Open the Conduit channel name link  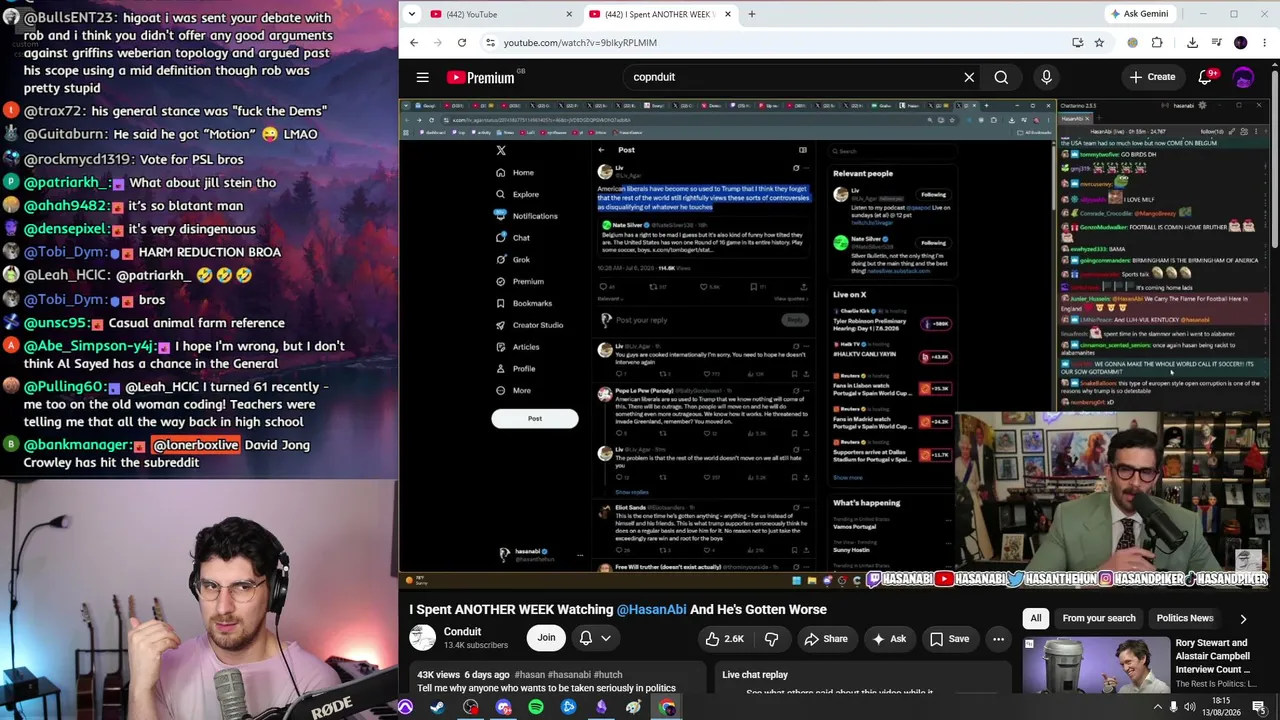462,632
